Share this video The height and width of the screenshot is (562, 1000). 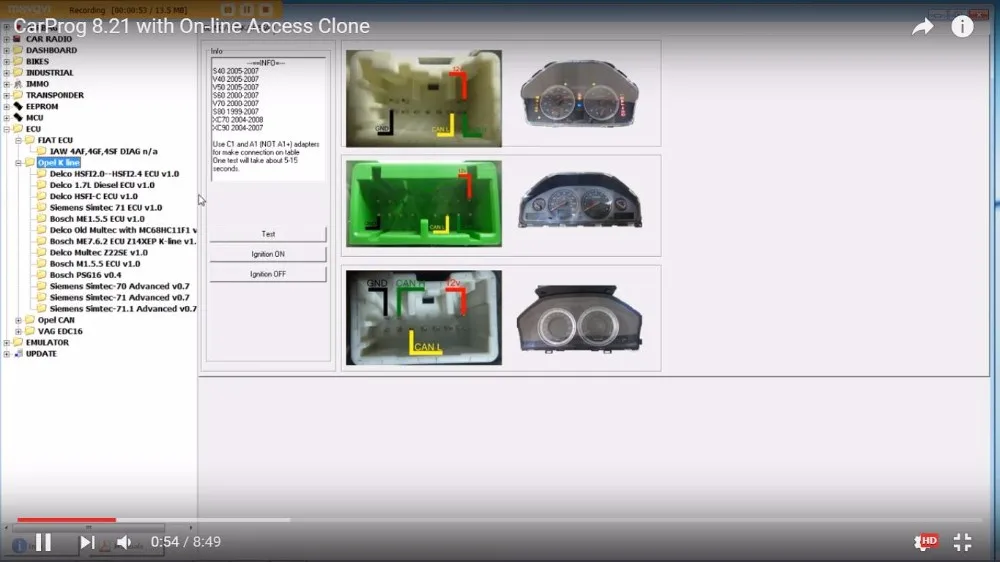(922, 27)
